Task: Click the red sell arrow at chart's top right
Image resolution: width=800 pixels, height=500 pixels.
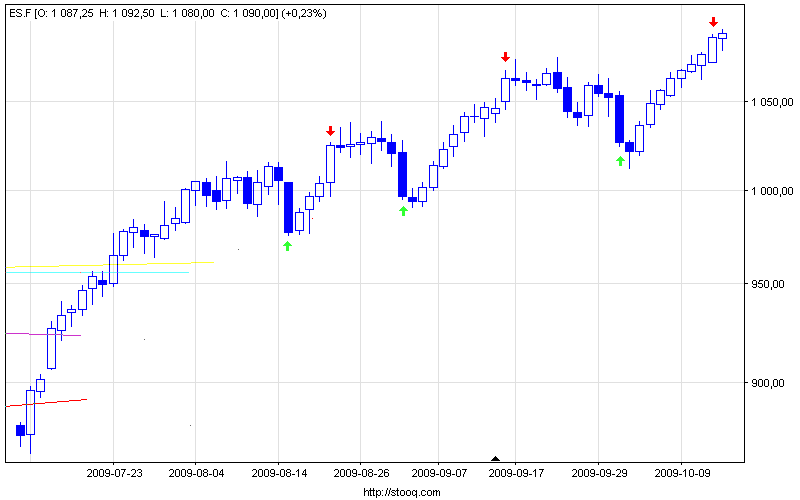Action: tap(714, 22)
